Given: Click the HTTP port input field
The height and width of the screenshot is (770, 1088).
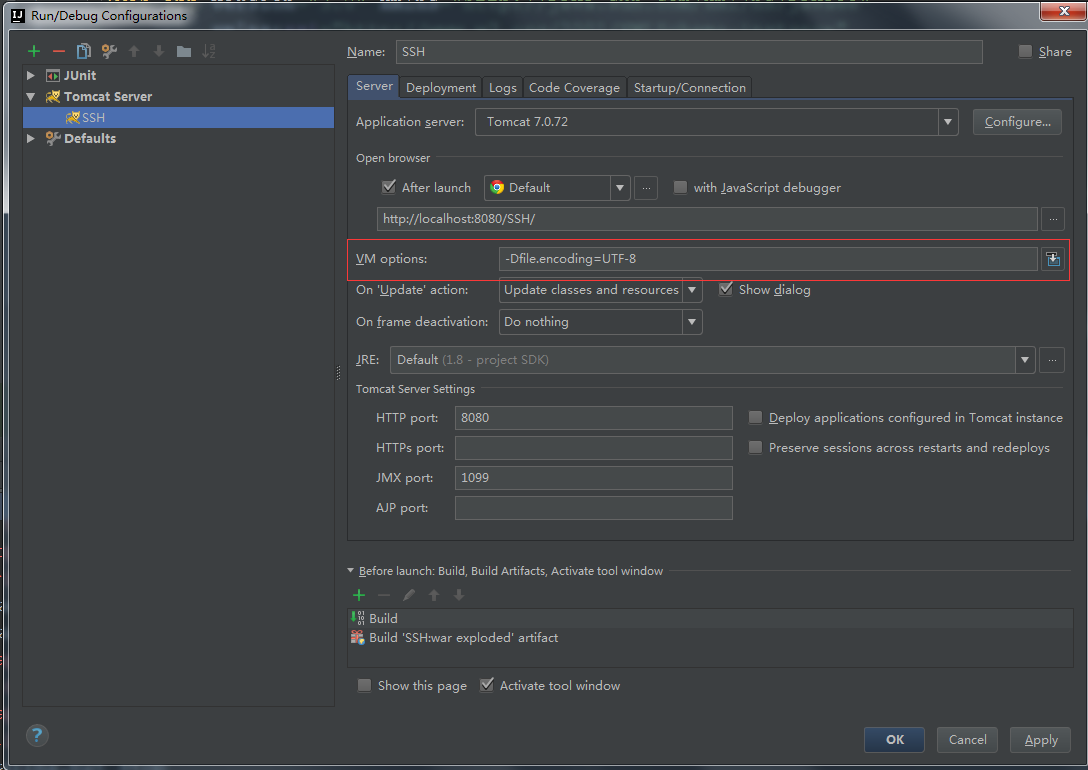Looking at the screenshot, I should pyautogui.click(x=593, y=418).
